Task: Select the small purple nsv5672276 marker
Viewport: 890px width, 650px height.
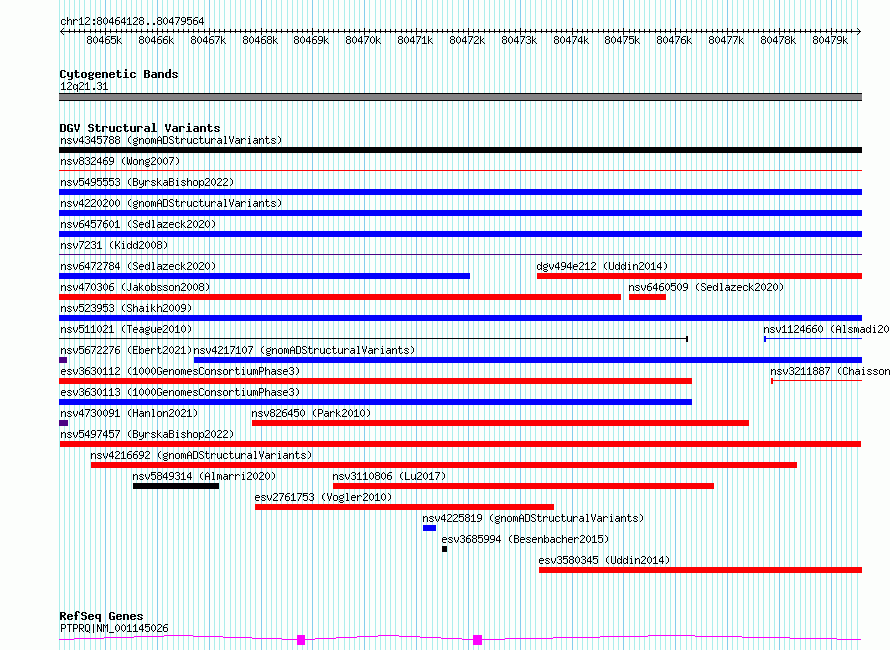Action: pyautogui.click(x=63, y=360)
